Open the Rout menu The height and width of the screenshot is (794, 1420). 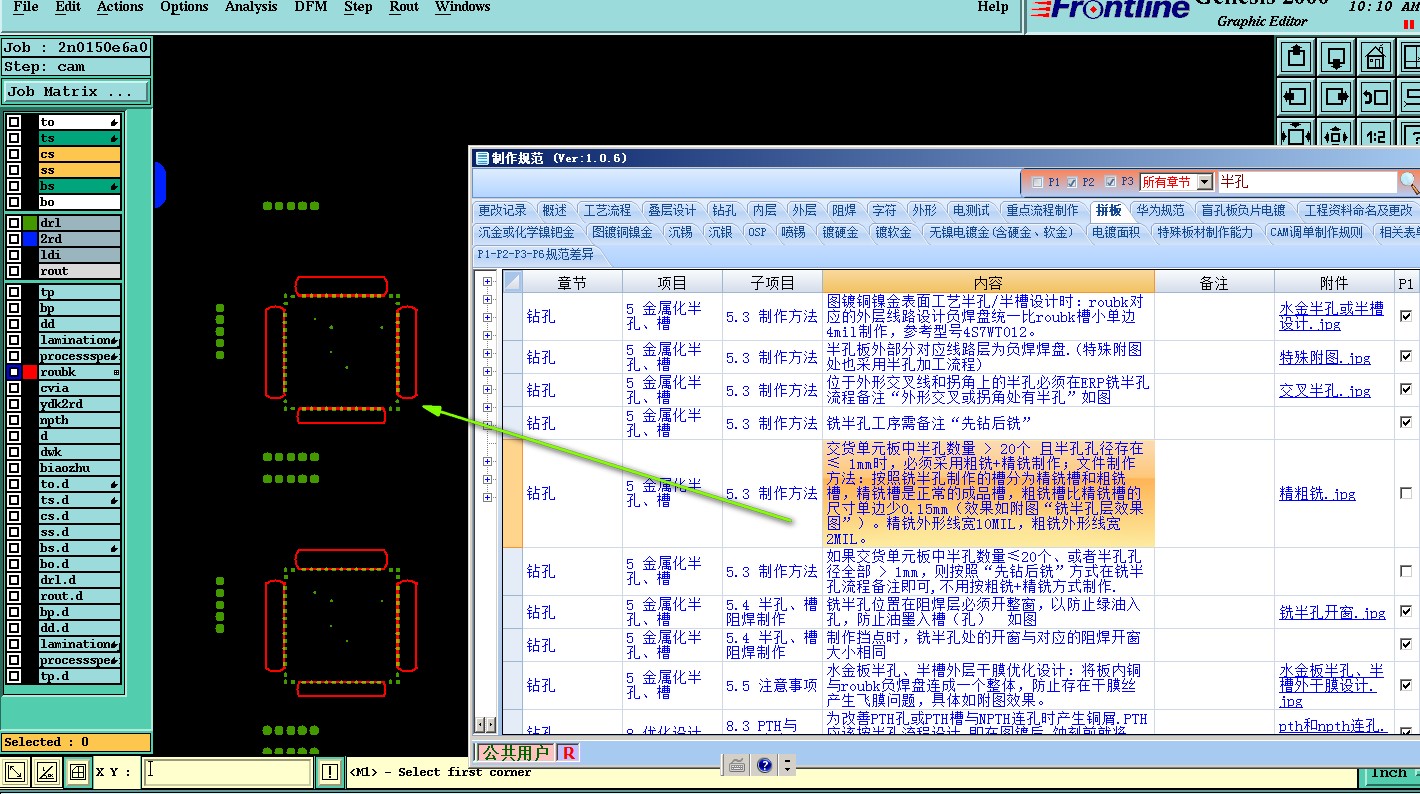click(x=404, y=7)
